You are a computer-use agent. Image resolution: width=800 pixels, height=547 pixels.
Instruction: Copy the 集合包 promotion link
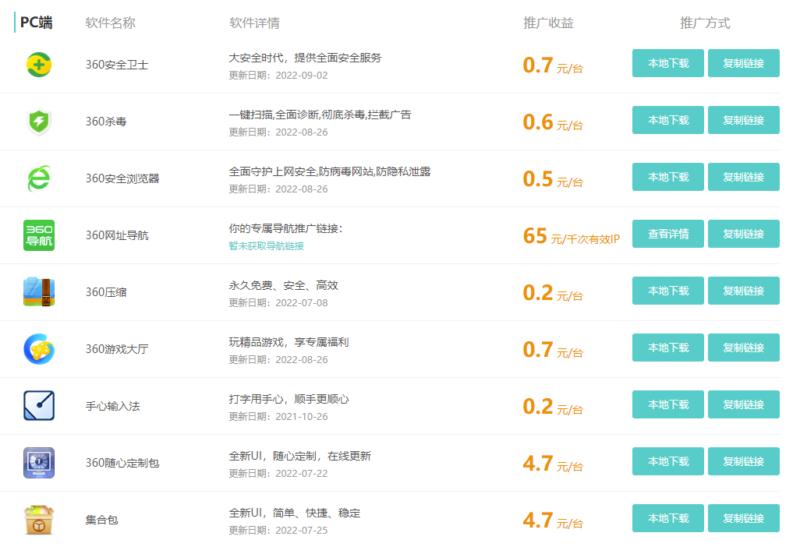pos(743,518)
